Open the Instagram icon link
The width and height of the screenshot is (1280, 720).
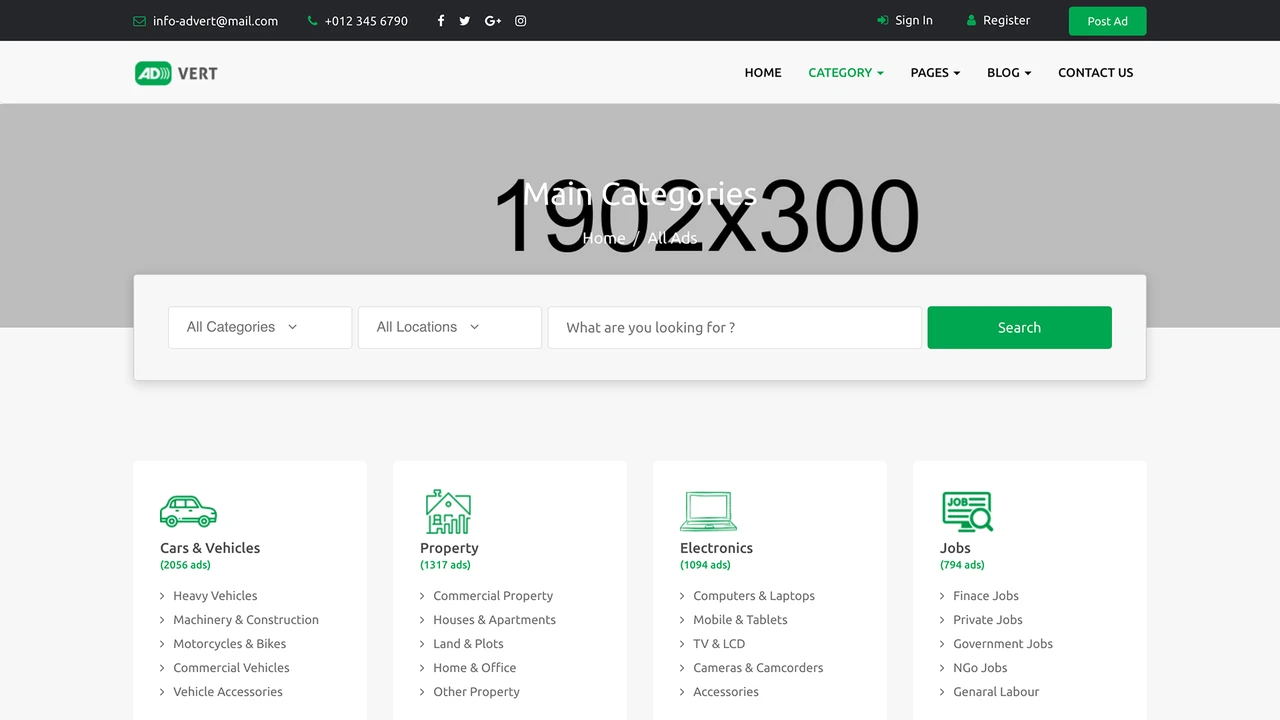521,21
